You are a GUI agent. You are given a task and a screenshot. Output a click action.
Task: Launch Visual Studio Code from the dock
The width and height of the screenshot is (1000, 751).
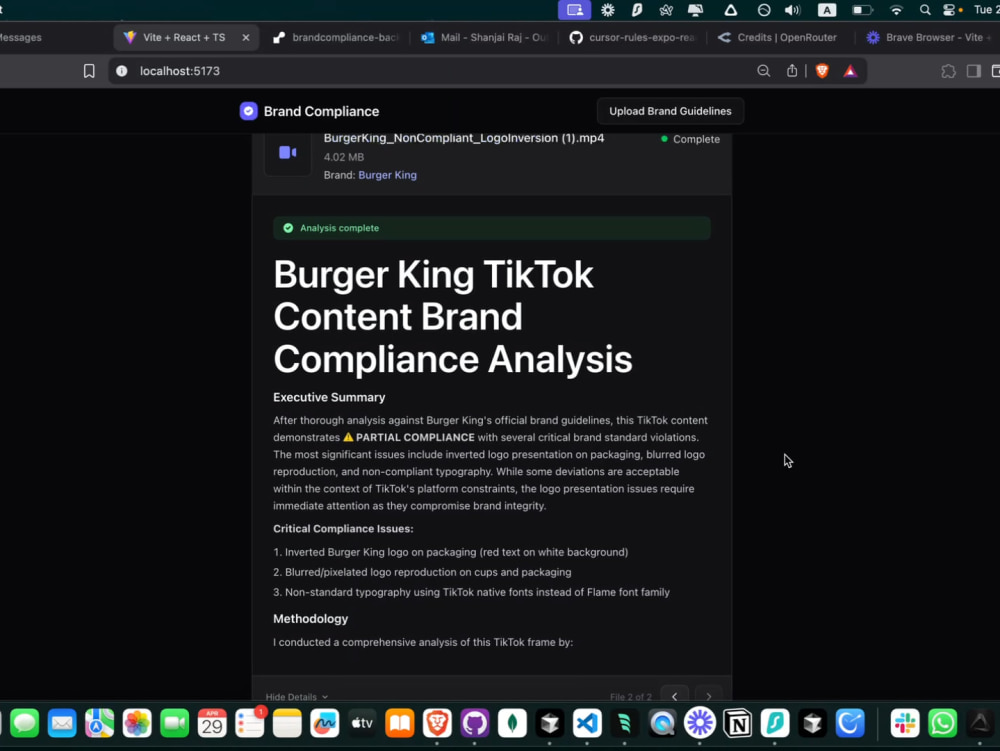[x=587, y=723]
